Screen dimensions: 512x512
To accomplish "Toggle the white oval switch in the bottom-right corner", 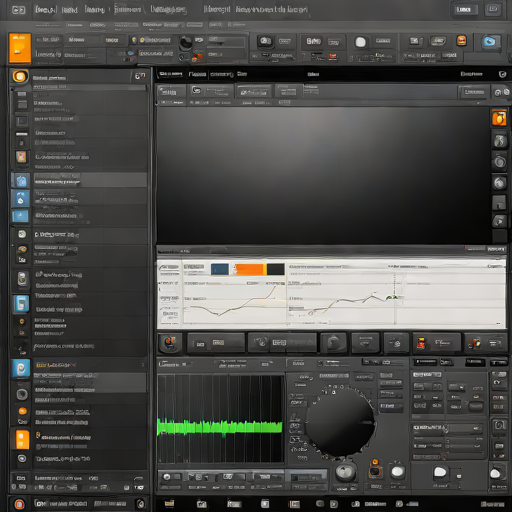I will click(x=495, y=474).
